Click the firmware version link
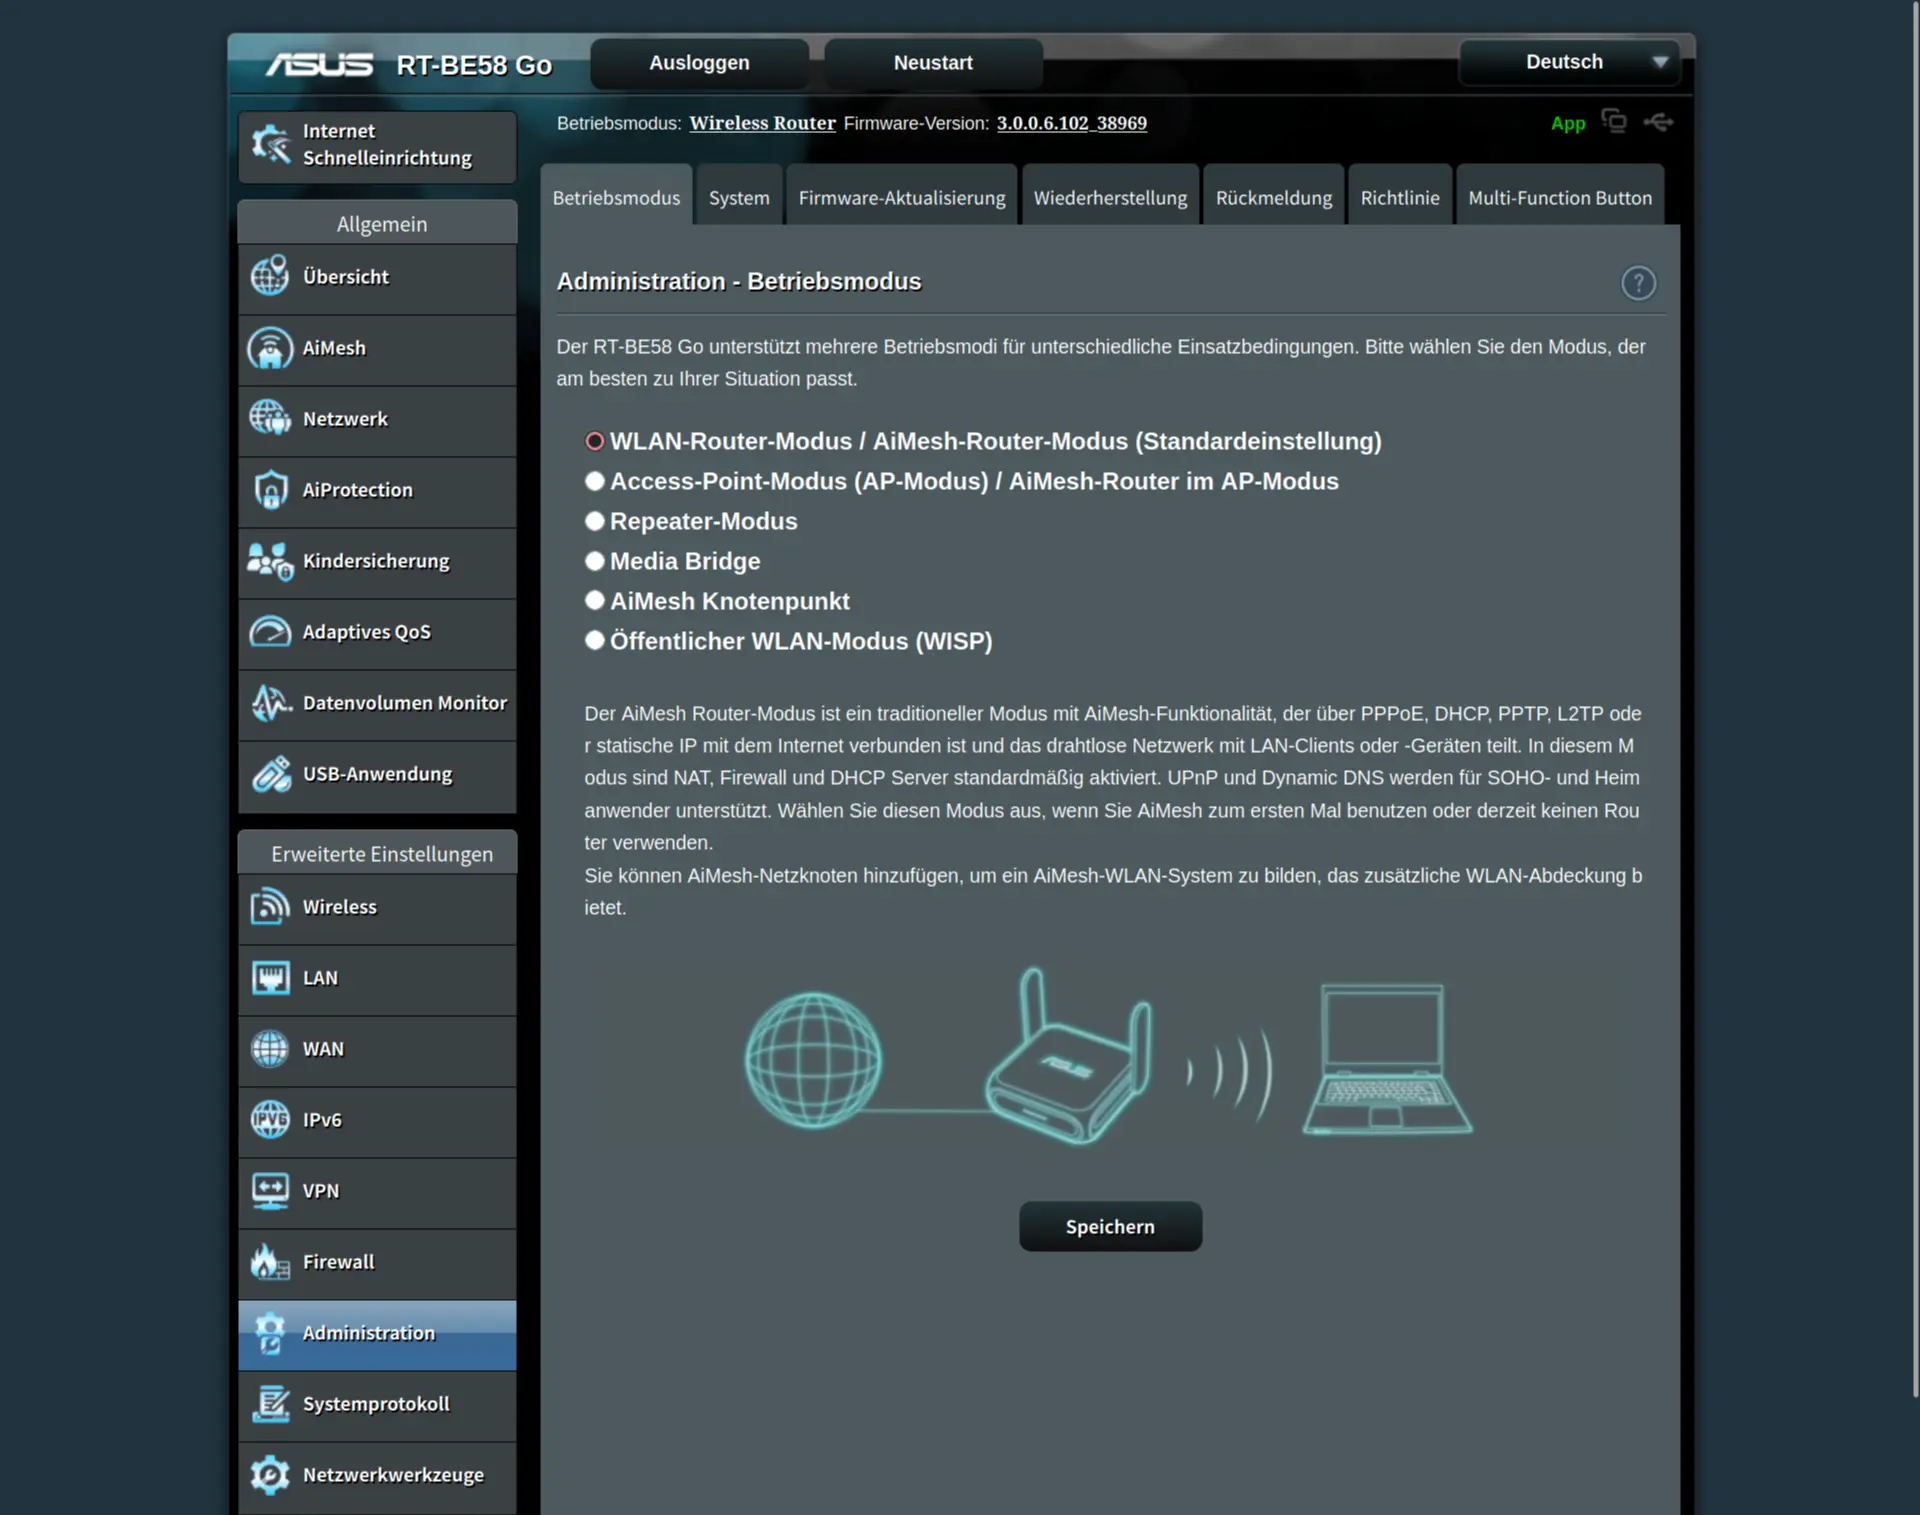Viewport: 1920px width, 1515px height. [1071, 123]
